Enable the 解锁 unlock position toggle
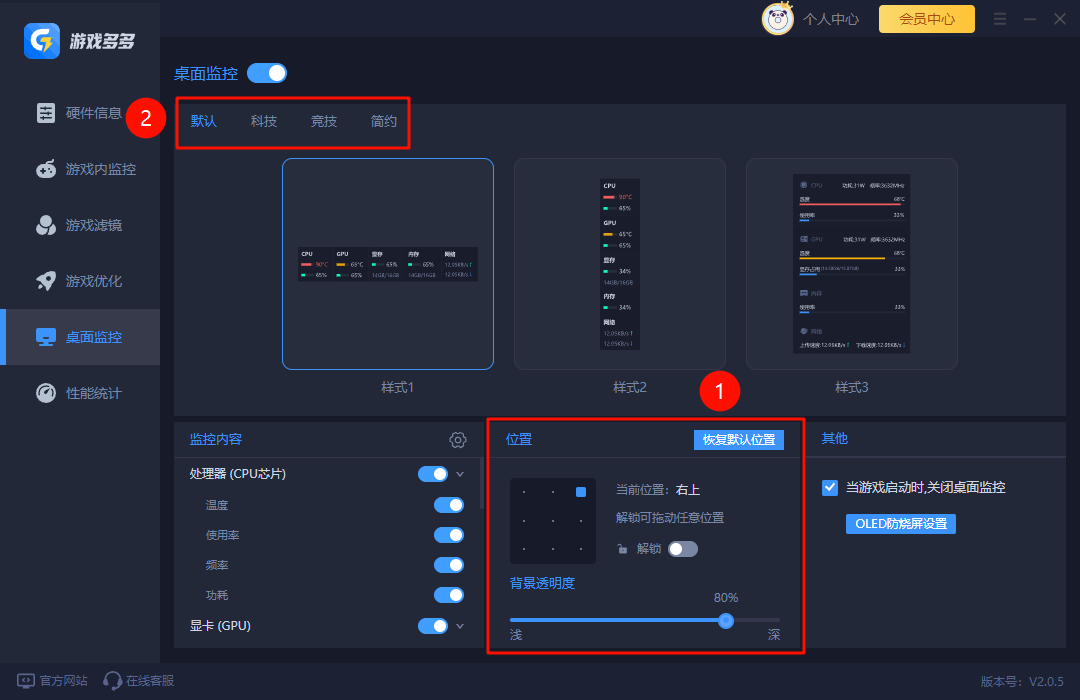The height and width of the screenshot is (700, 1080). (x=683, y=548)
